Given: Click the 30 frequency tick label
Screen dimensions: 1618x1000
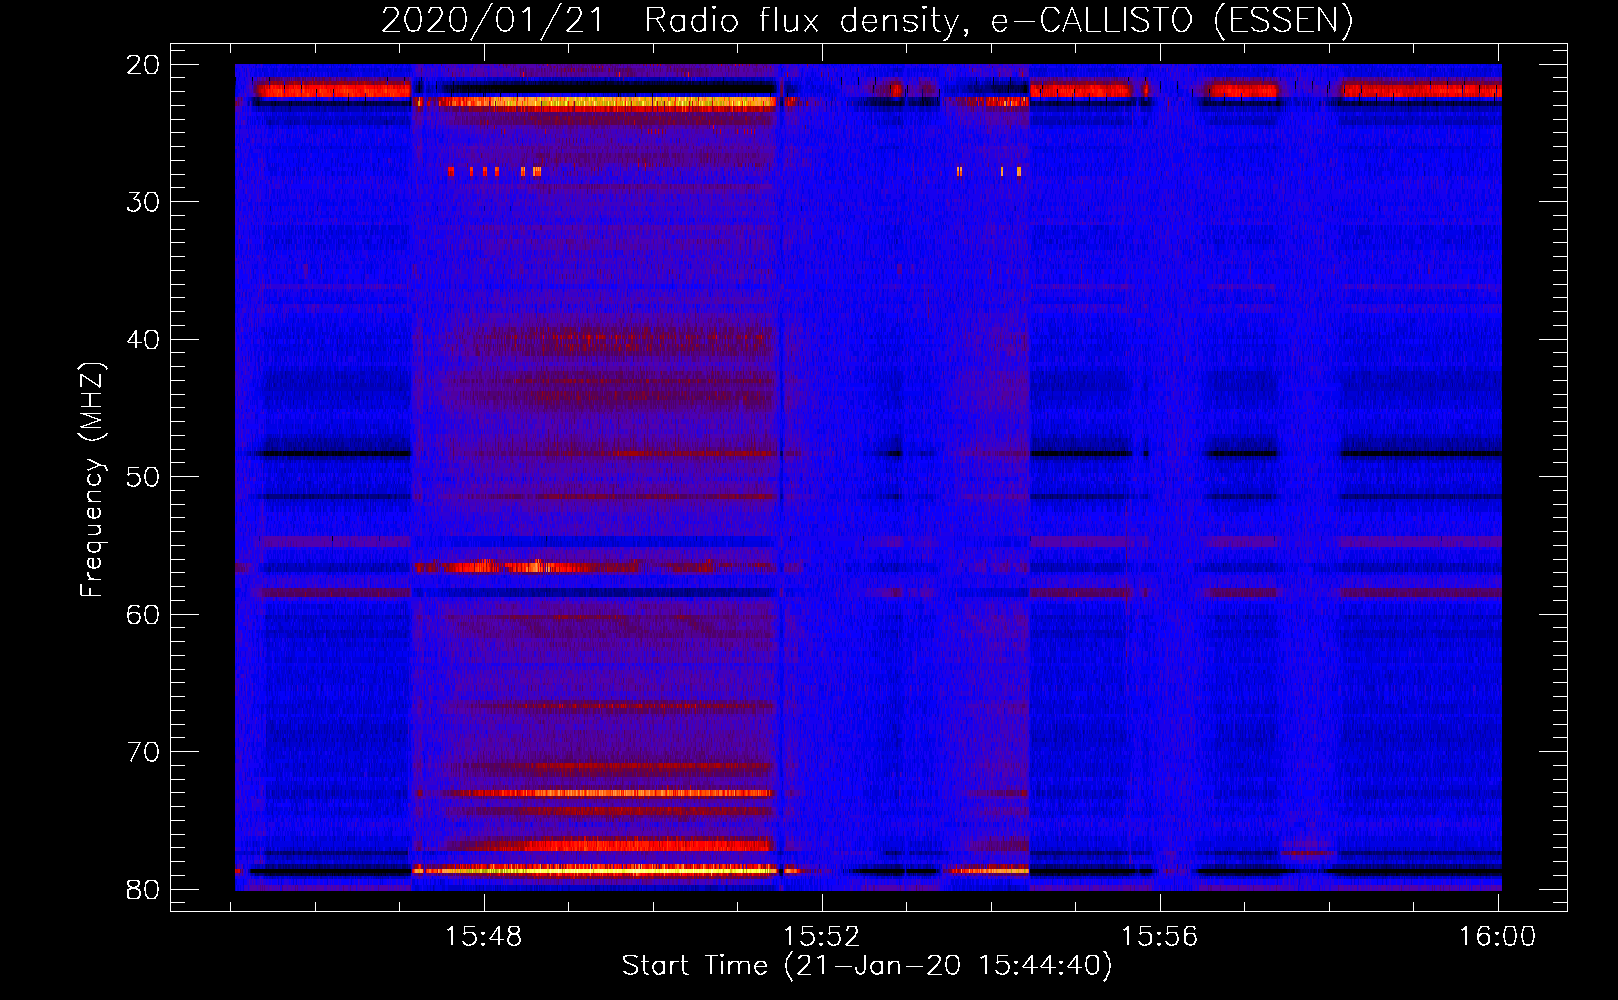Looking at the screenshot, I should click(x=143, y=202).
